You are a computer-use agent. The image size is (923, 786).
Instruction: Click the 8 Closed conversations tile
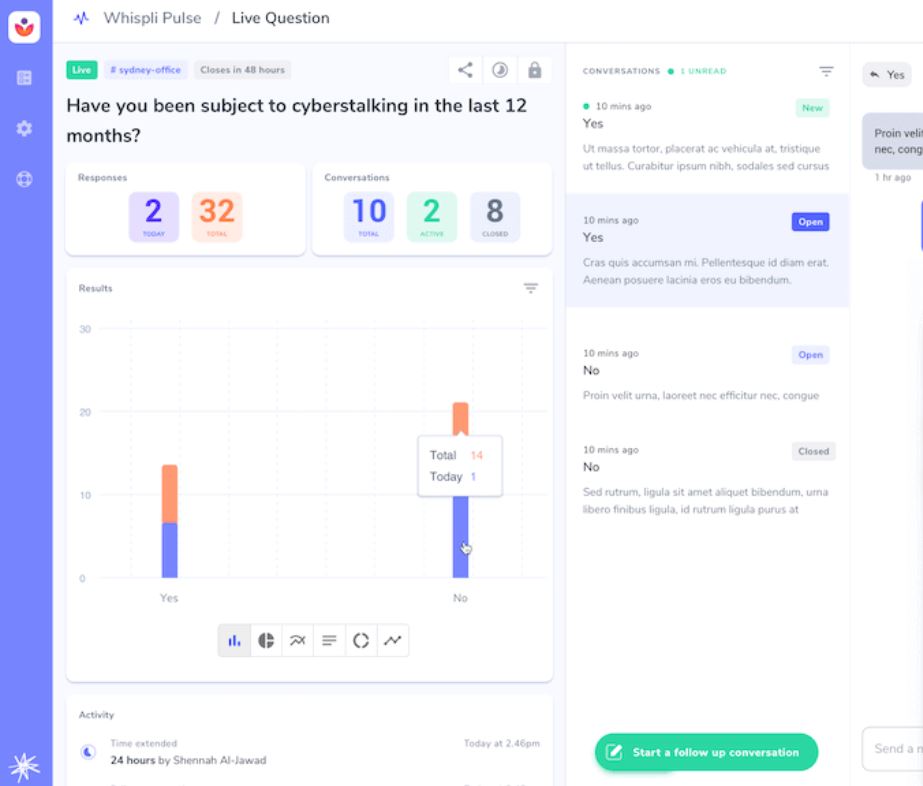(495, 217)
